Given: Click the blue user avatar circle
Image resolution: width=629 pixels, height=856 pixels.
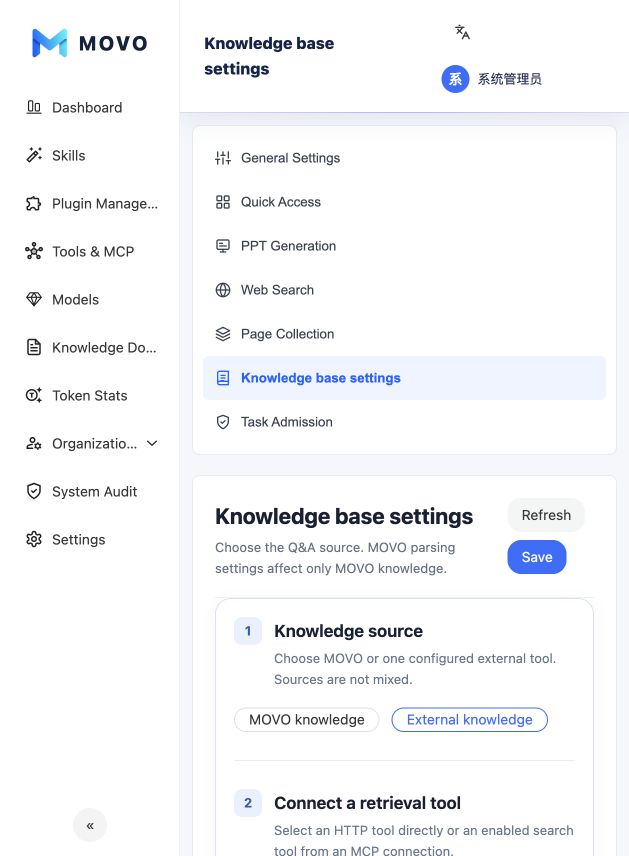Looking at the screenshot, I should [455, 79].
